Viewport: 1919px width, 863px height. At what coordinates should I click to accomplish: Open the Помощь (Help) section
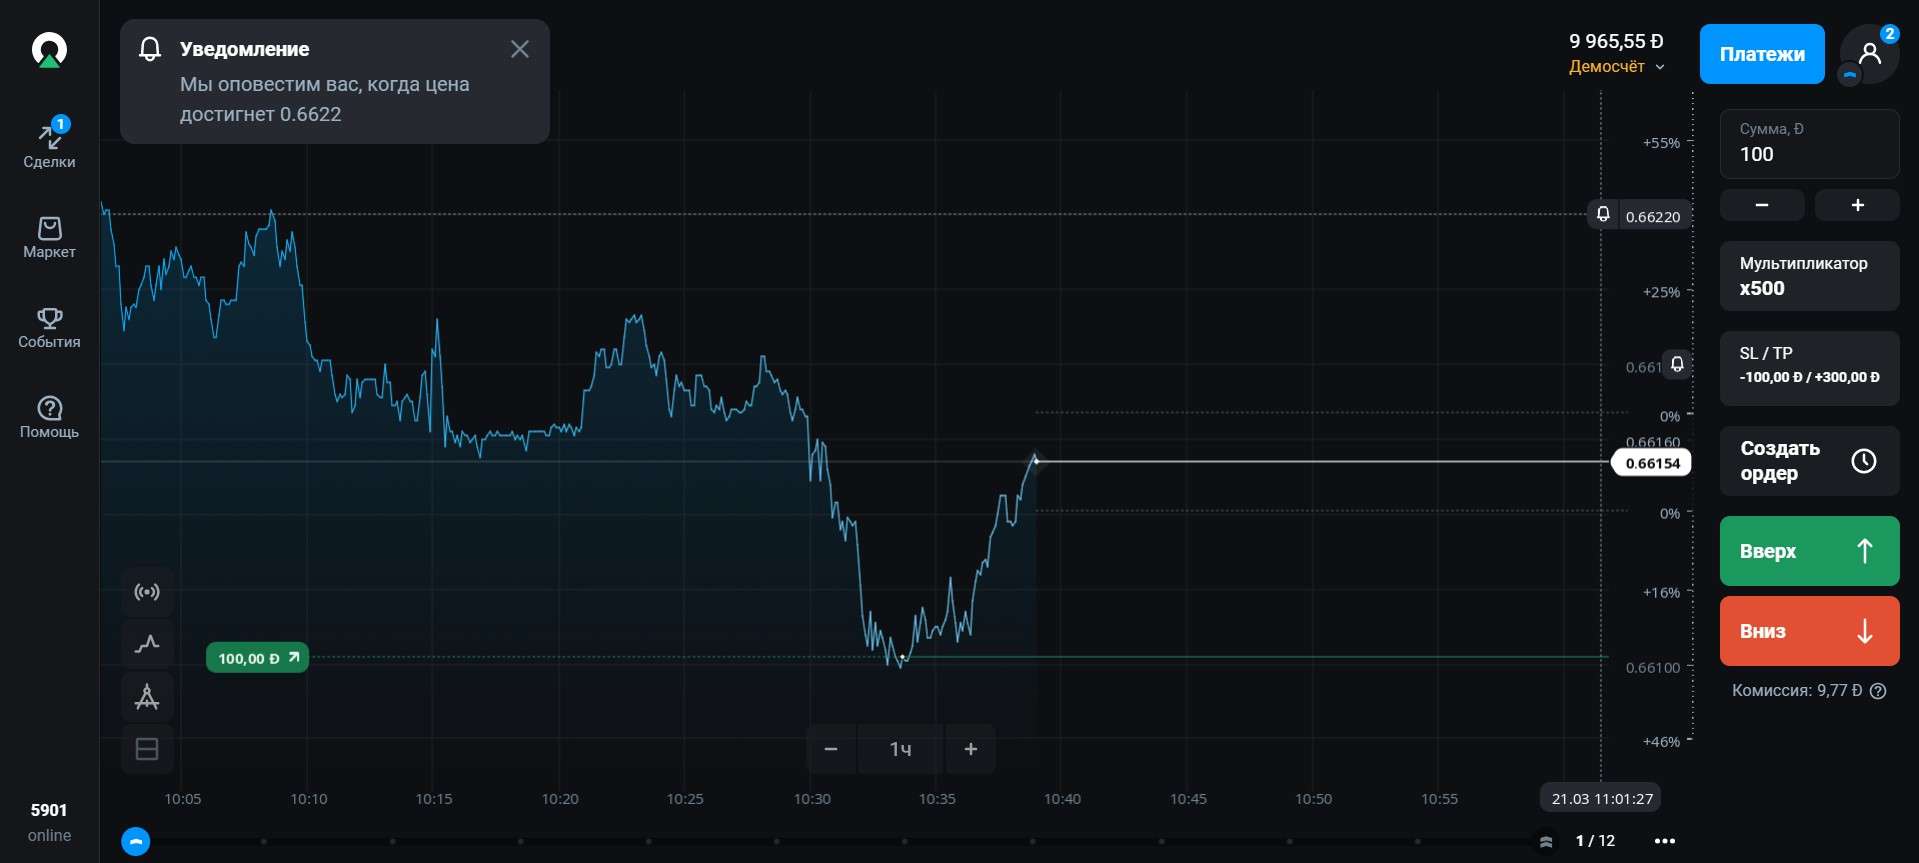[49, 417]
